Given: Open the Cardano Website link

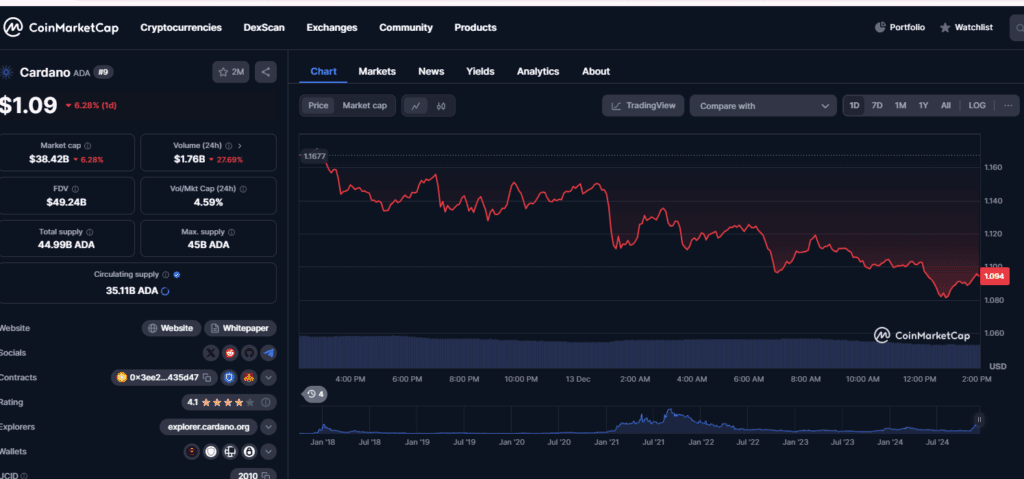Looking at the screenshot, I should pyautogui.click(x=171, y=328).
